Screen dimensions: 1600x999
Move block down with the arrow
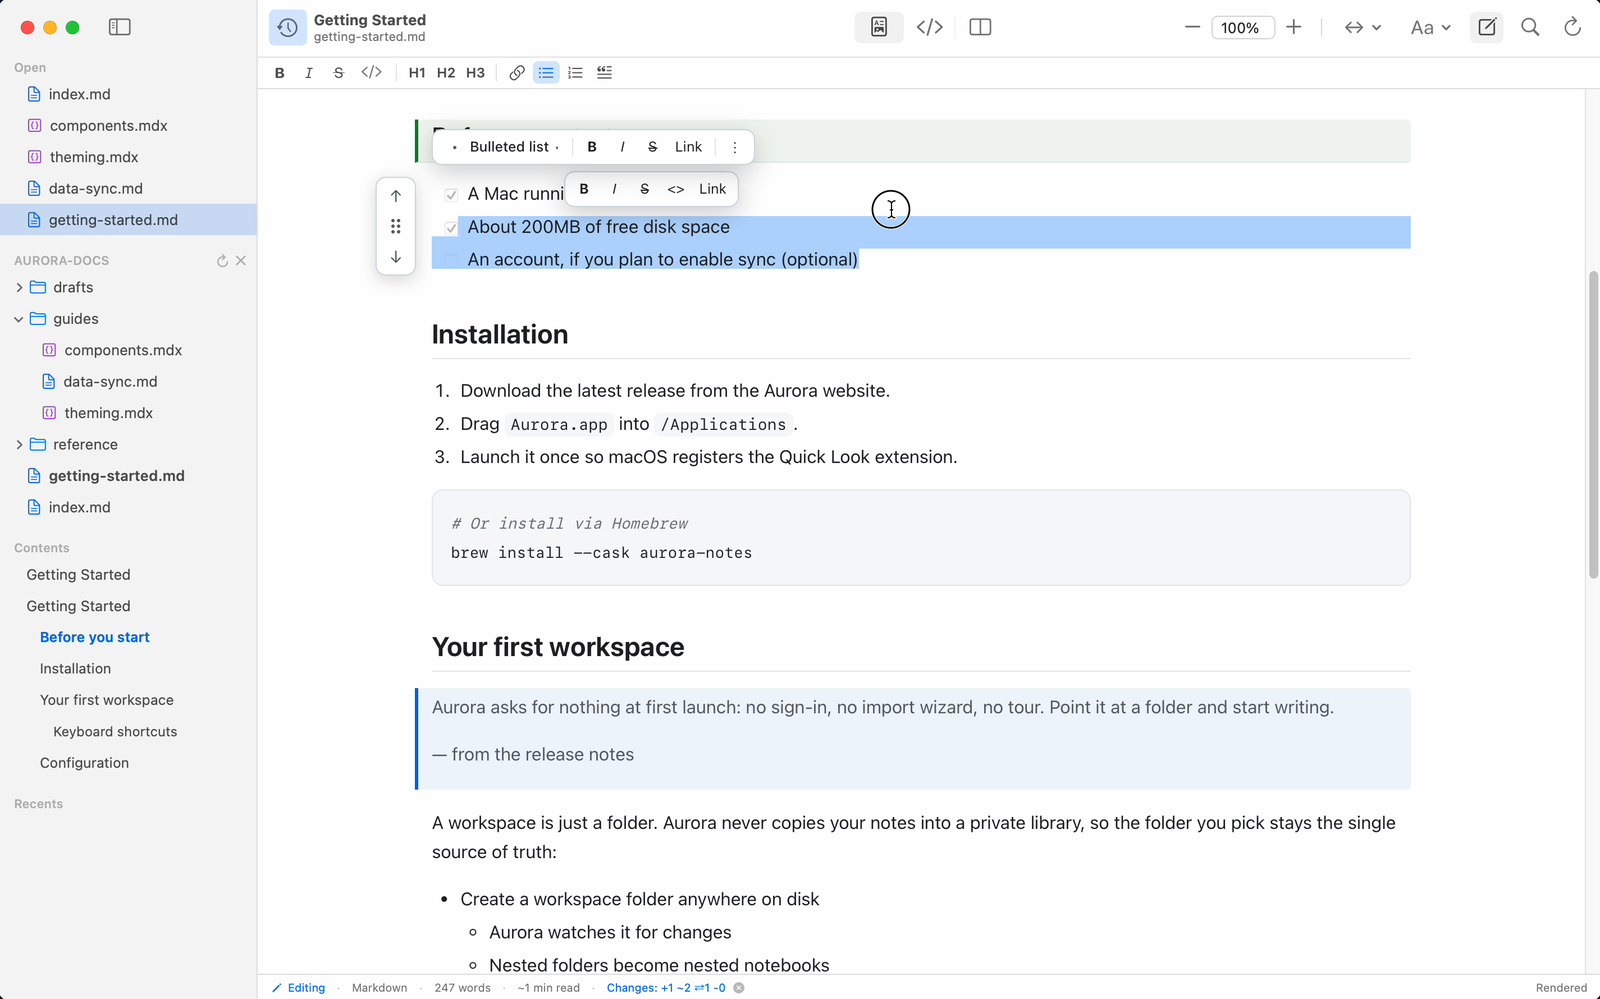396,257
